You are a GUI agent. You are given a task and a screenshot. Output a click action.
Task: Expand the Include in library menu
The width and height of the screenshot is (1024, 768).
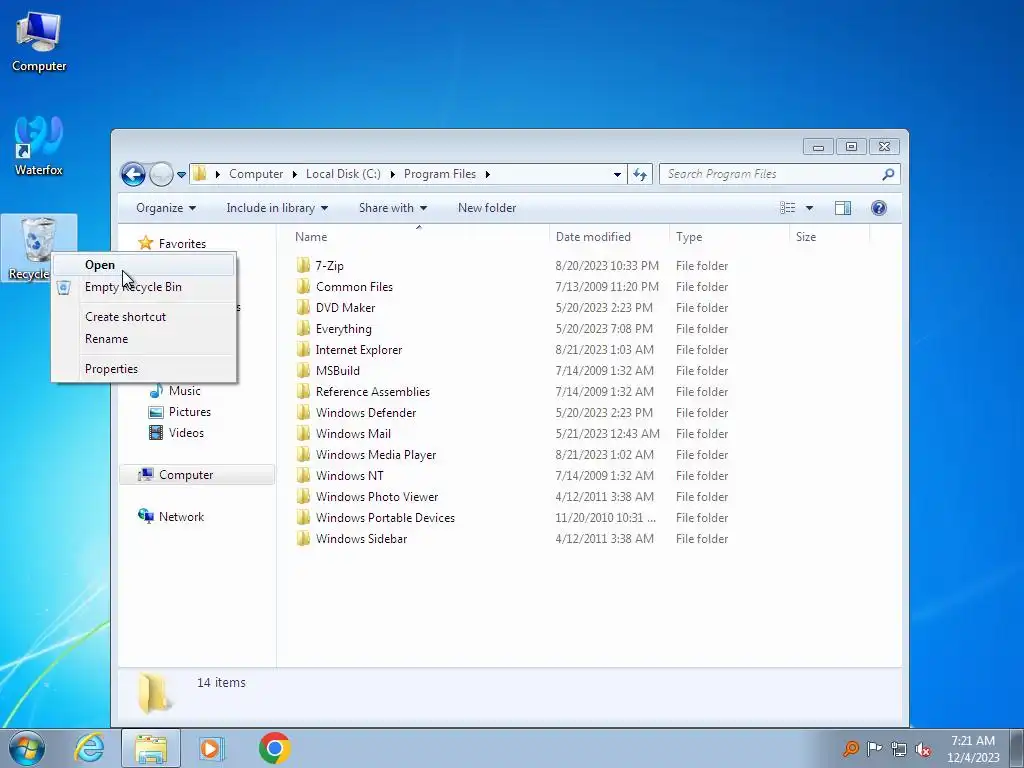(x=277, y=208)
